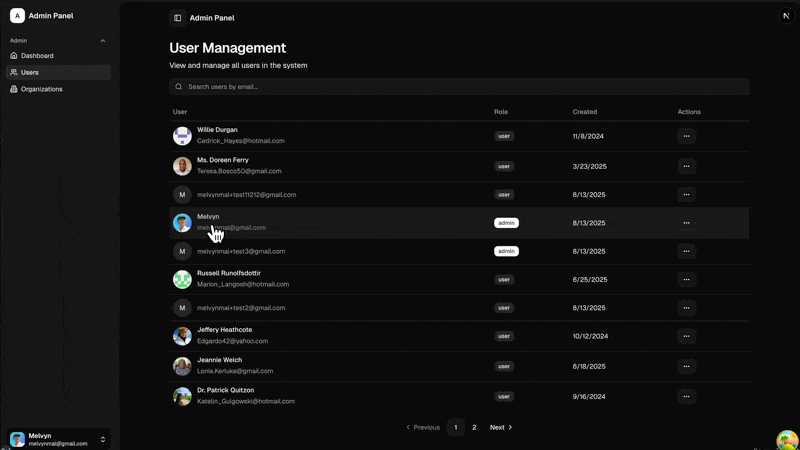The width and height of the screenshot is (800, 450).
Task: Toggle the sidebar panel icon
Action: click(178, 18)
